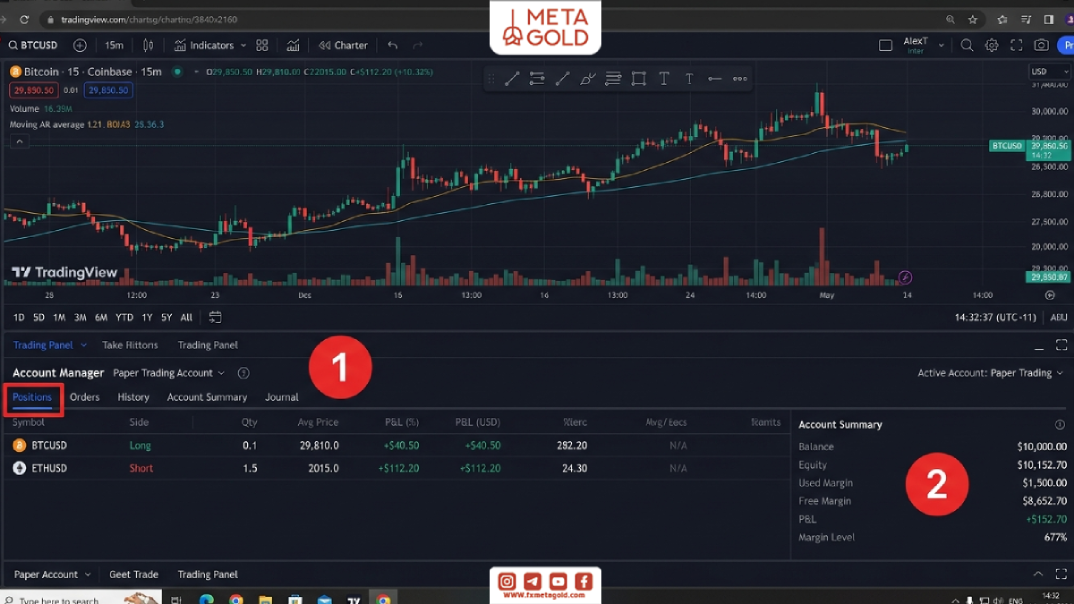Open the layout grid icon
Screen dimensions: 1074x604
[x=262, y=45]
